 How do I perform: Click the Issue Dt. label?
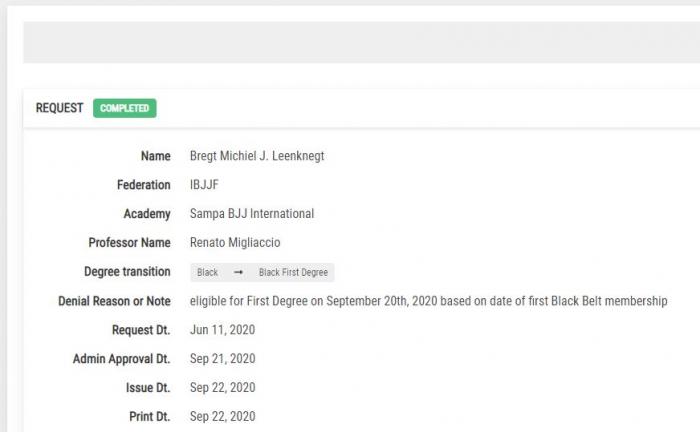(x=148, y=388)
